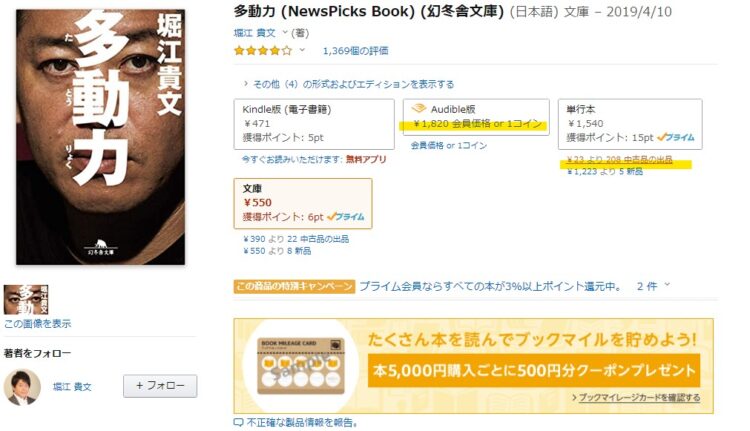Click the Prime badge in 文庫 box
Image resolution: width=750 pixels, height=431 pixels.
pyautogui.click(x=346, y=217)
